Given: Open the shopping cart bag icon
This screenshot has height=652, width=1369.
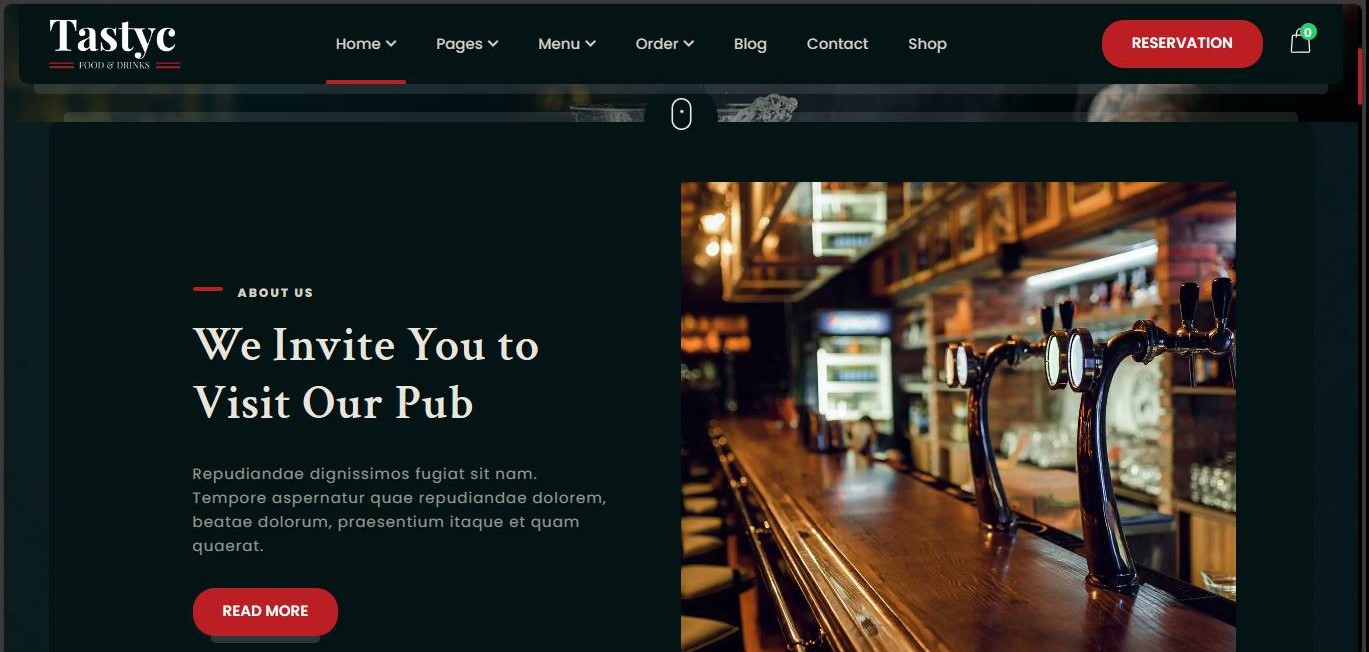Looking at the screenshot, I should tap(1300, 42).
